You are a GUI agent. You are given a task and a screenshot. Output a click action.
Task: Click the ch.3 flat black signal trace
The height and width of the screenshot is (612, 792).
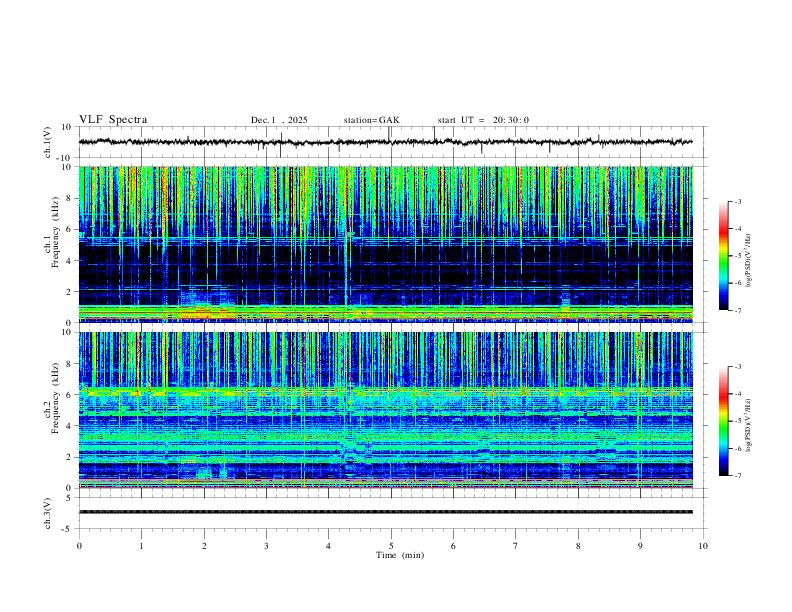pos(385,512)
